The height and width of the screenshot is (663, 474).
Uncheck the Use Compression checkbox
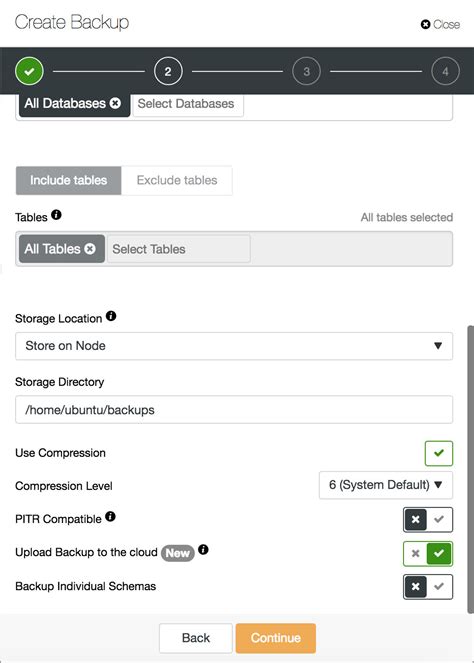click(438, 453)
